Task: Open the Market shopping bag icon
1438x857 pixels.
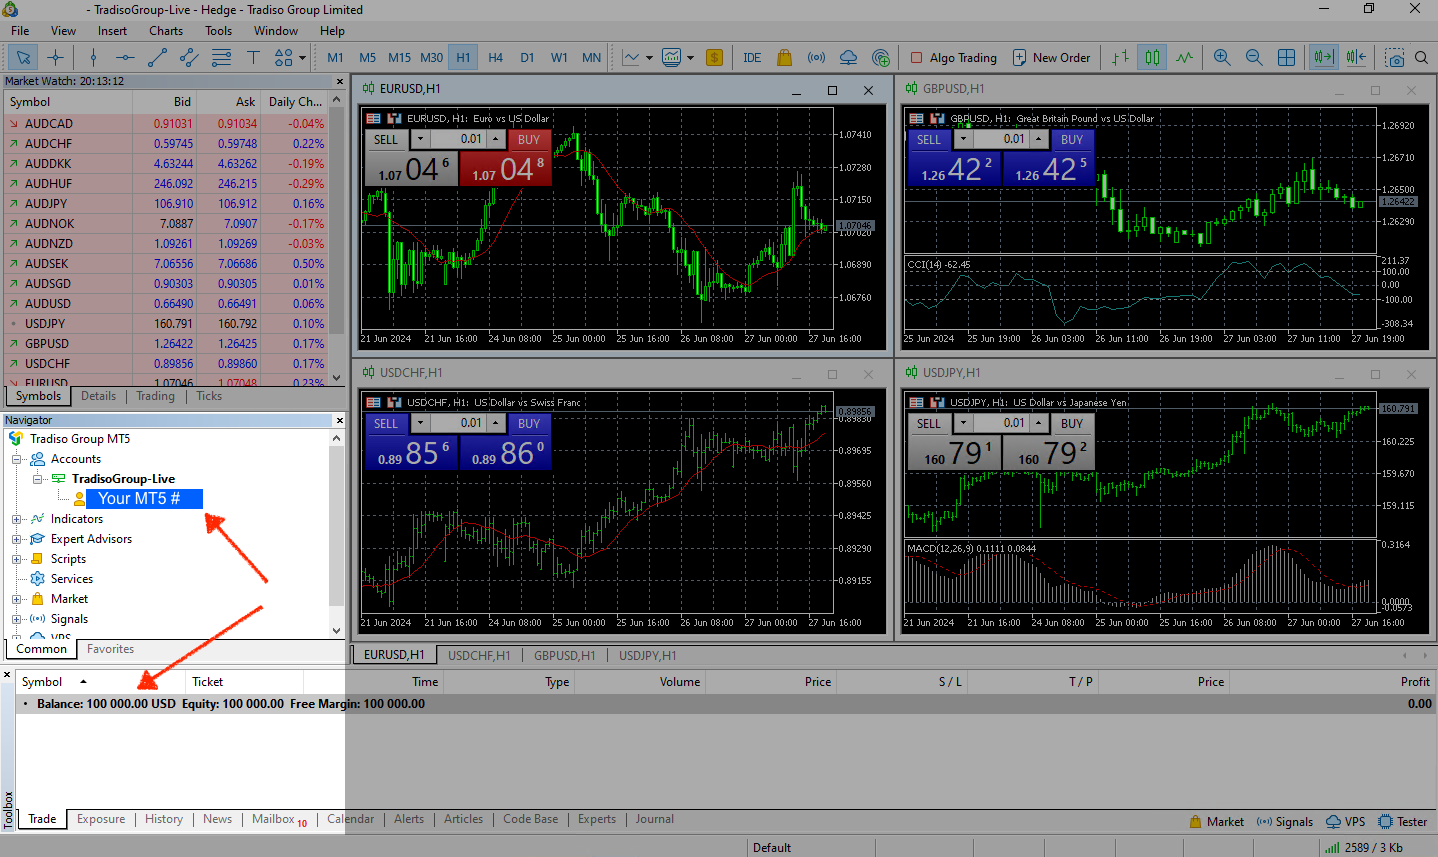Action: click(784, 57)
